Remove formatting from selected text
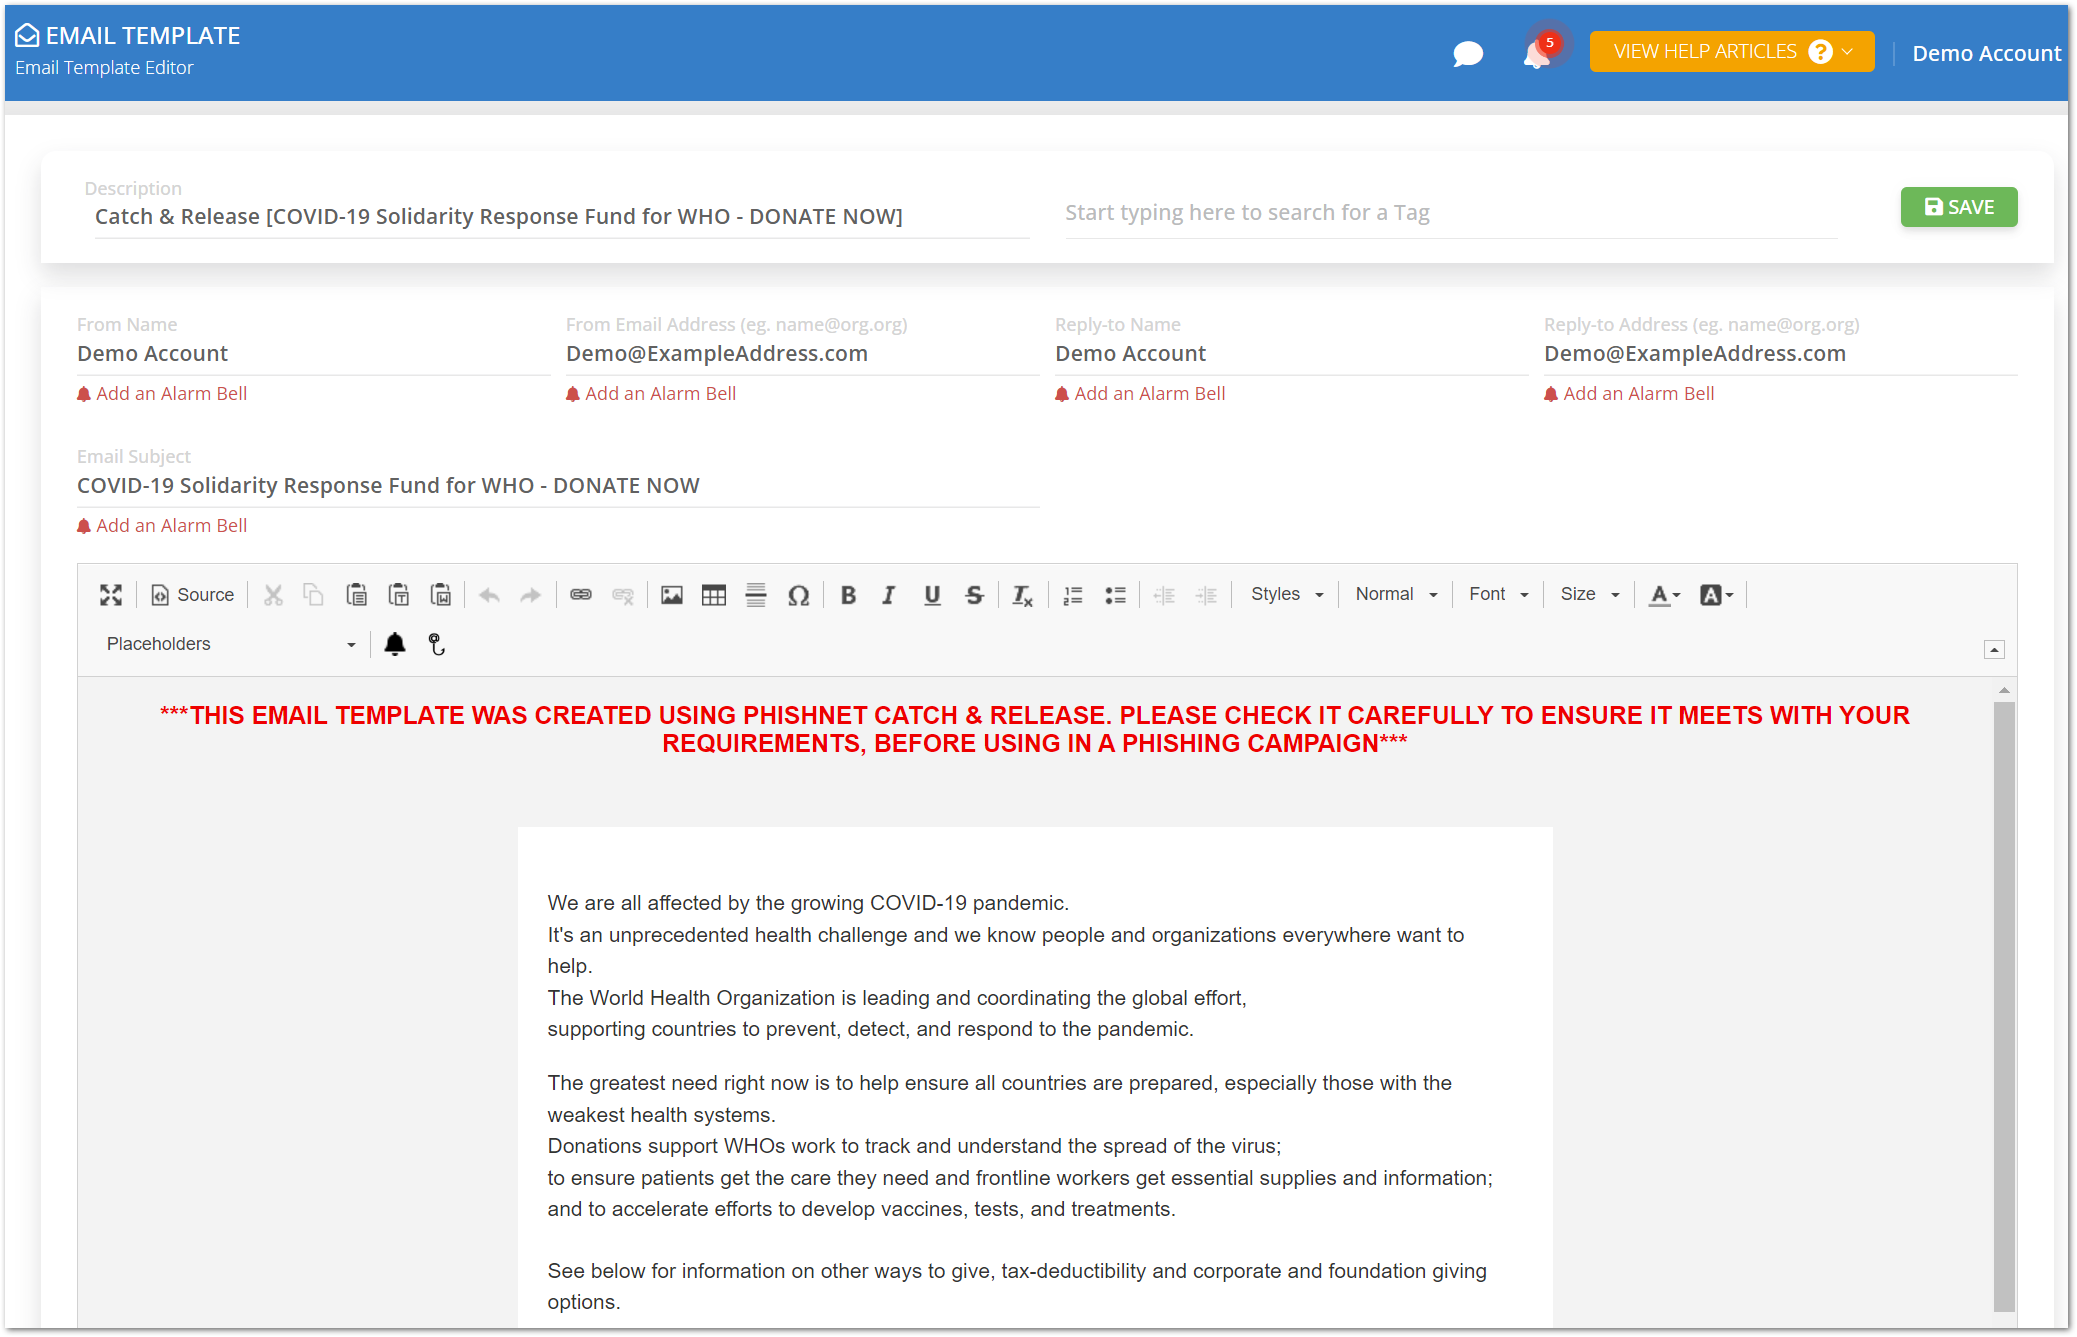The height and width of the screenshot is (1337, 2077). point(1022,595)
